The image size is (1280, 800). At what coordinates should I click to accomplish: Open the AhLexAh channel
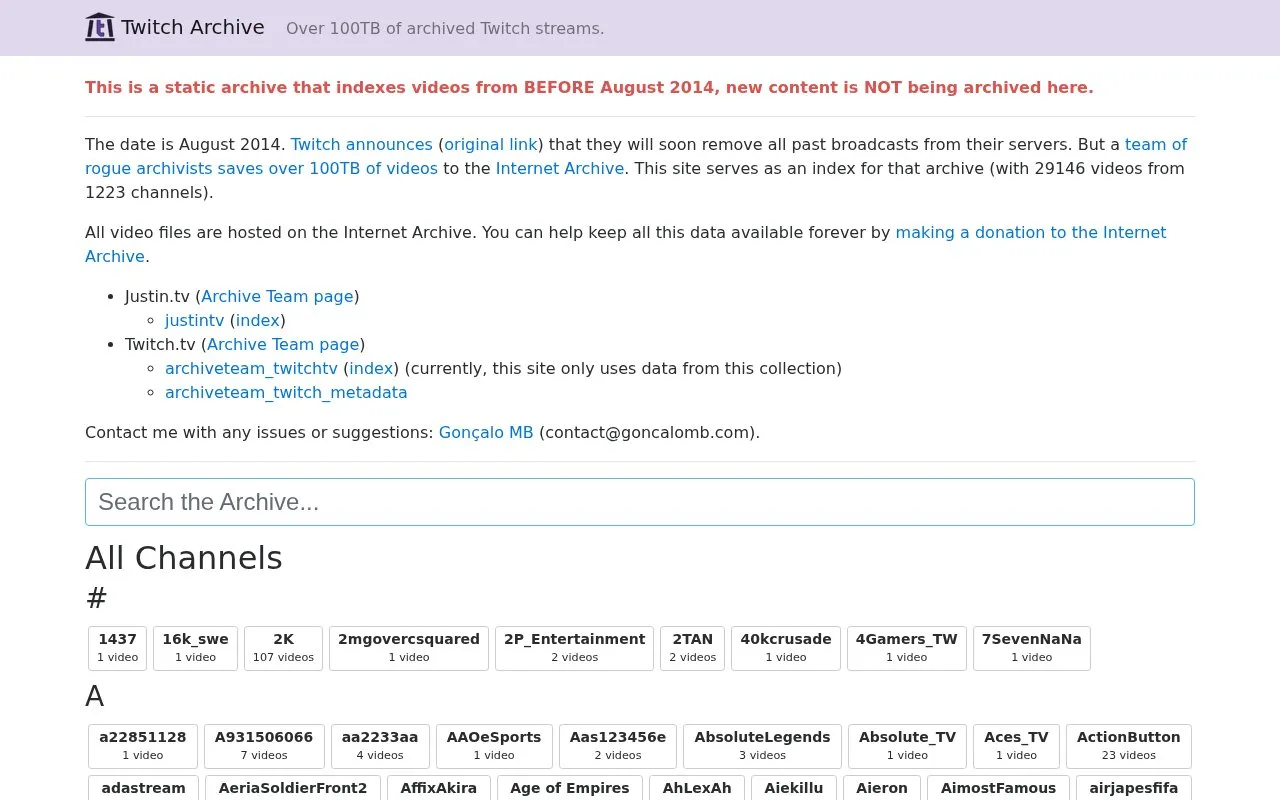[697, 788]
